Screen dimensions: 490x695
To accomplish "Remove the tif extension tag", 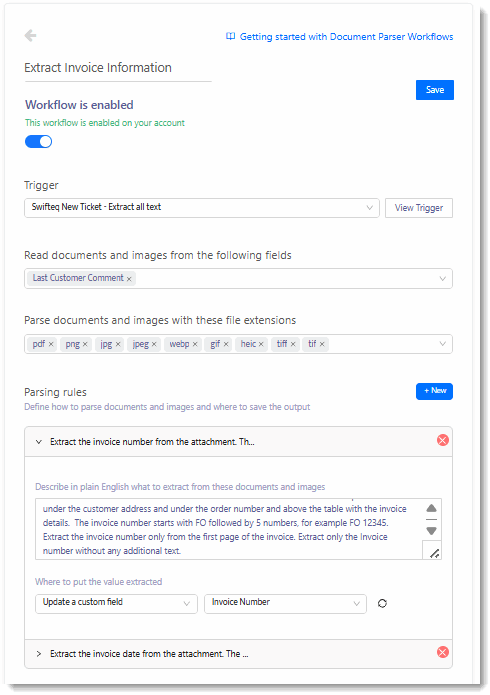I will pos(322,344).
